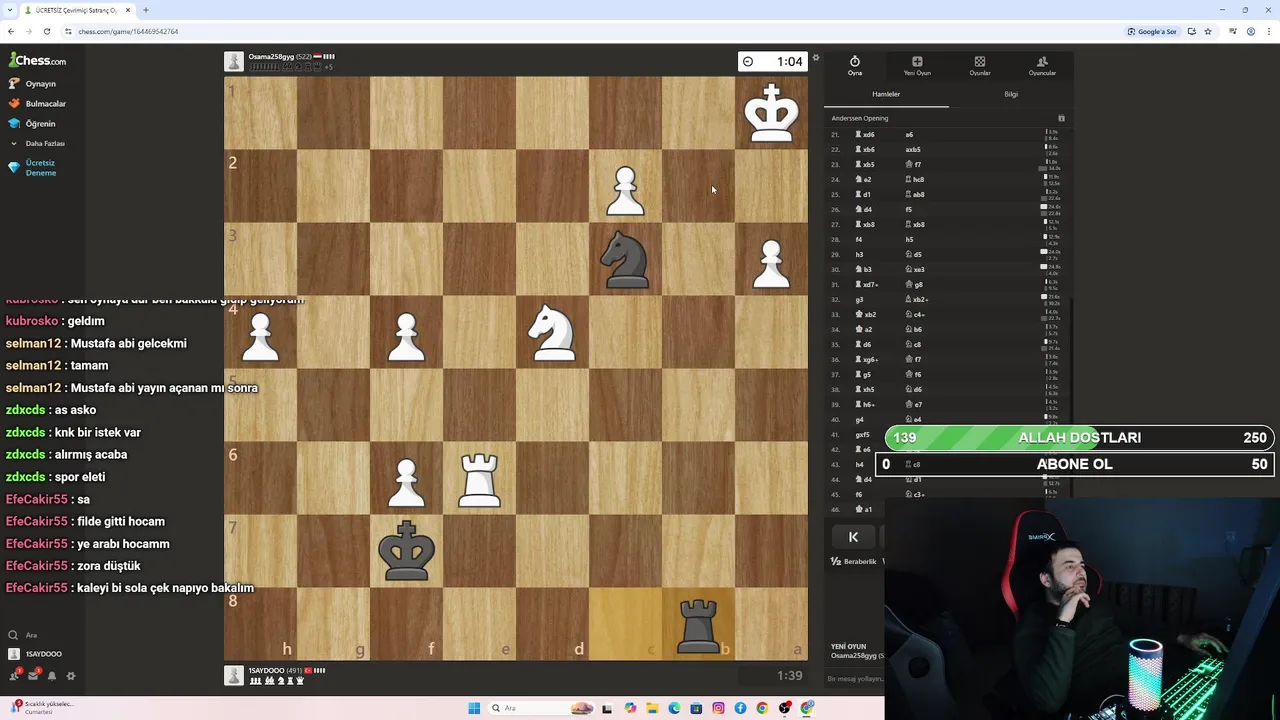1280x720 pixels.
Task: Select white pawn above the black knight
Action: tap(625, 190)
